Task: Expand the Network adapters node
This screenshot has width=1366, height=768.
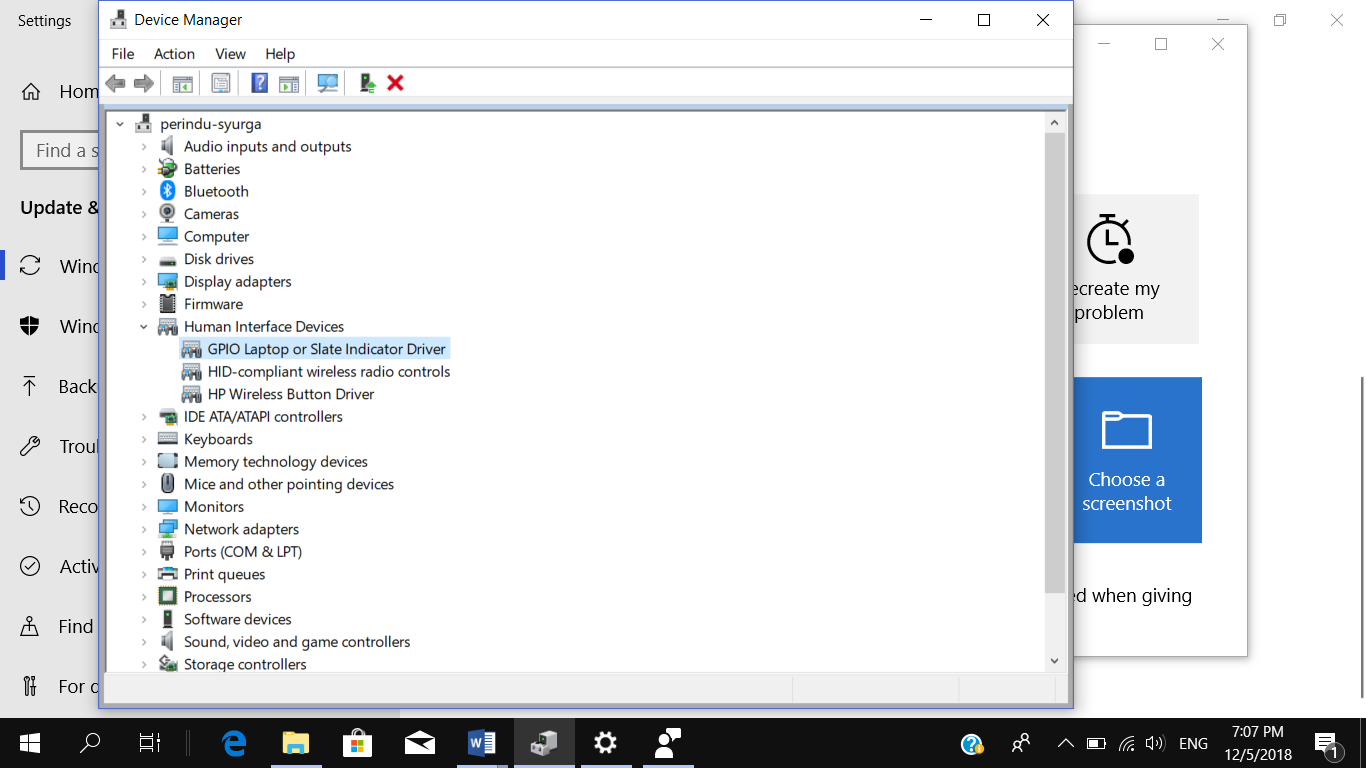Action: click(144, 529)
